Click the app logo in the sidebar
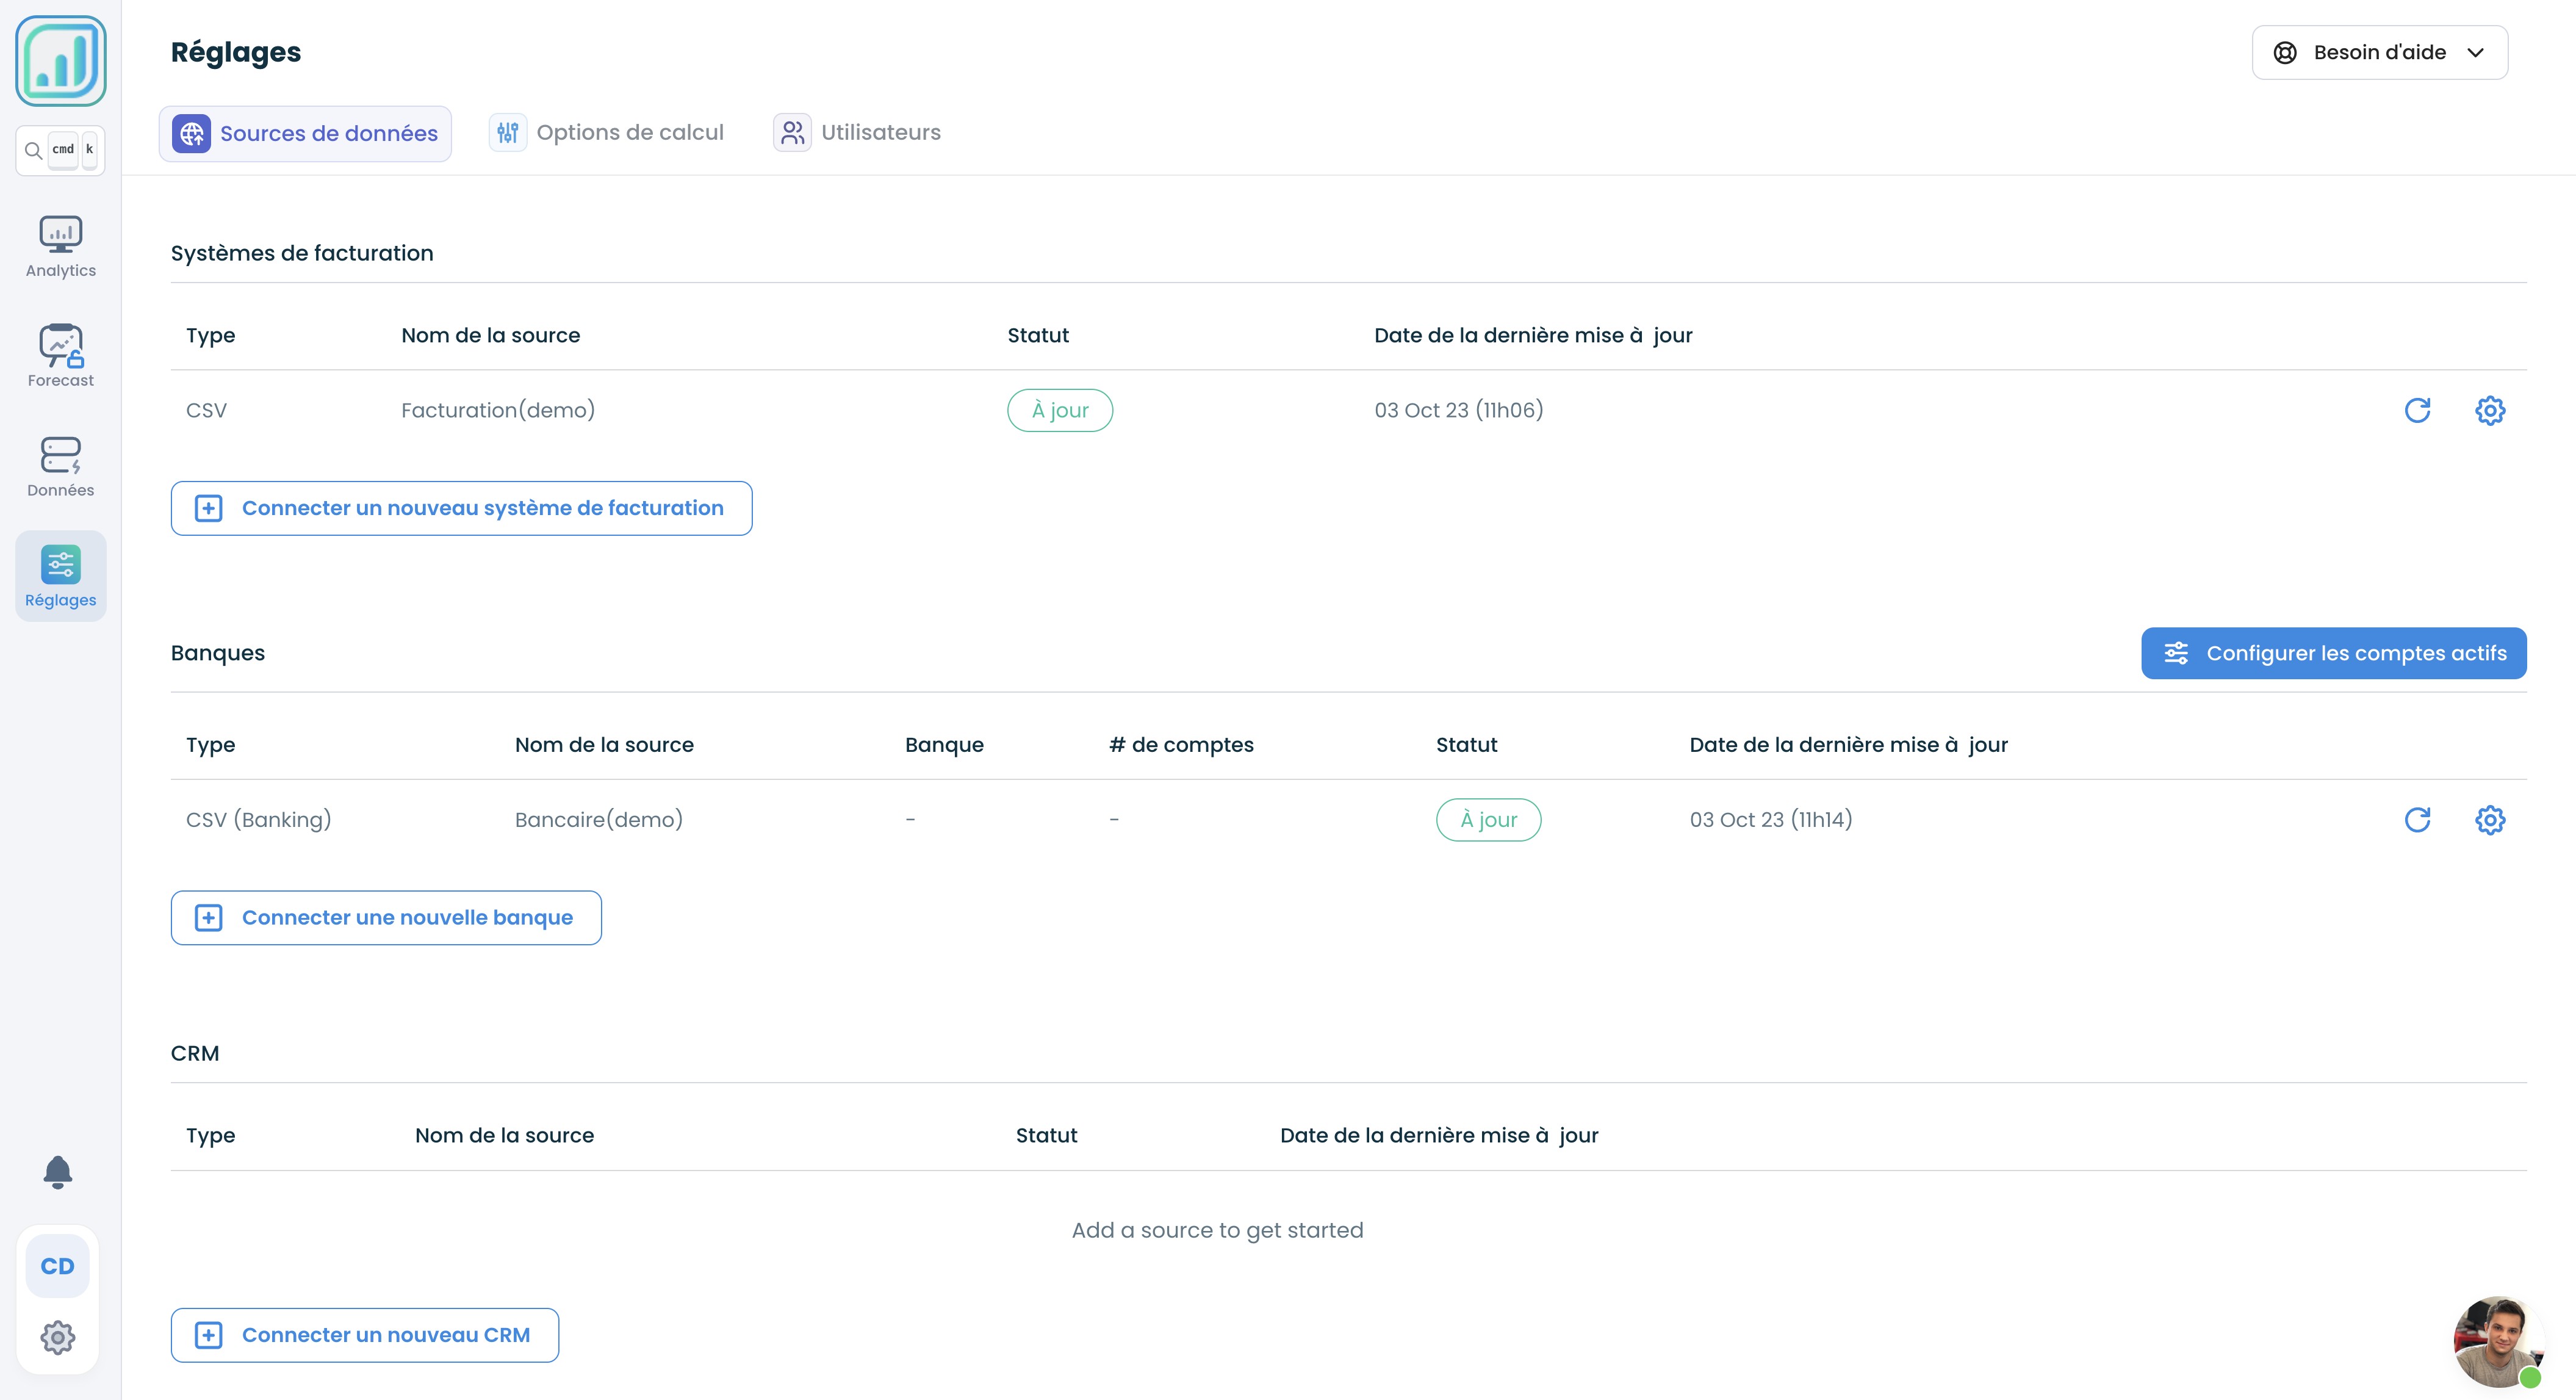This screenshot has width=2576, height=1400. click(61, 61)
